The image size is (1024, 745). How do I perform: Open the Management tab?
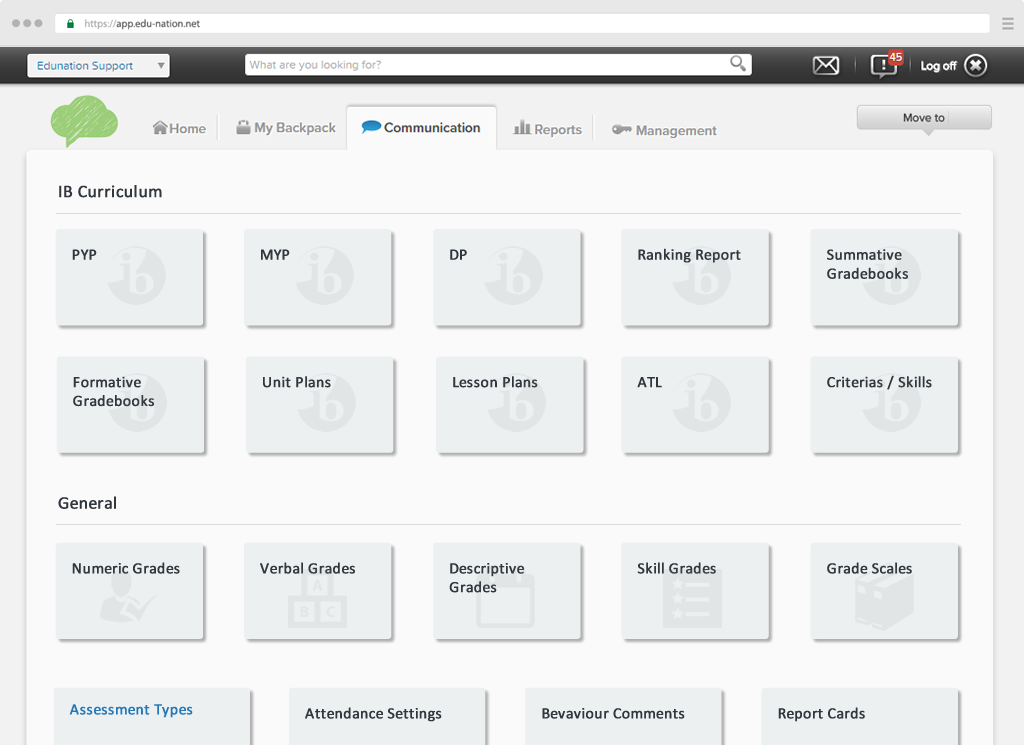[x=664, y=131]
